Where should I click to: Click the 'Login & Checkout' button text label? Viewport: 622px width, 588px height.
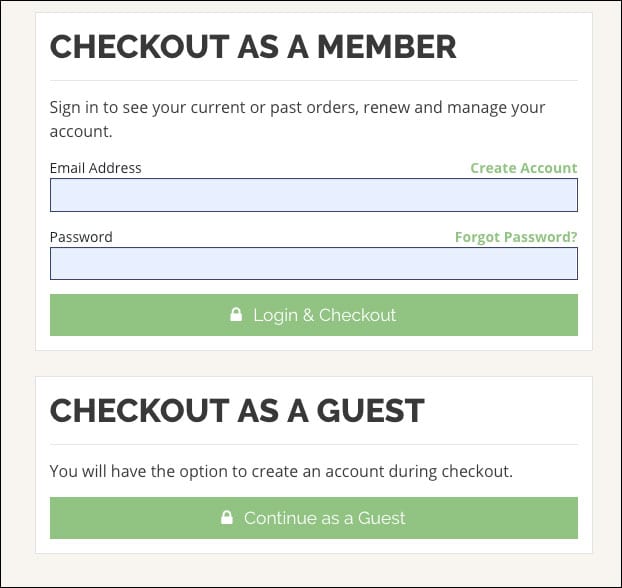coord(324,315)
